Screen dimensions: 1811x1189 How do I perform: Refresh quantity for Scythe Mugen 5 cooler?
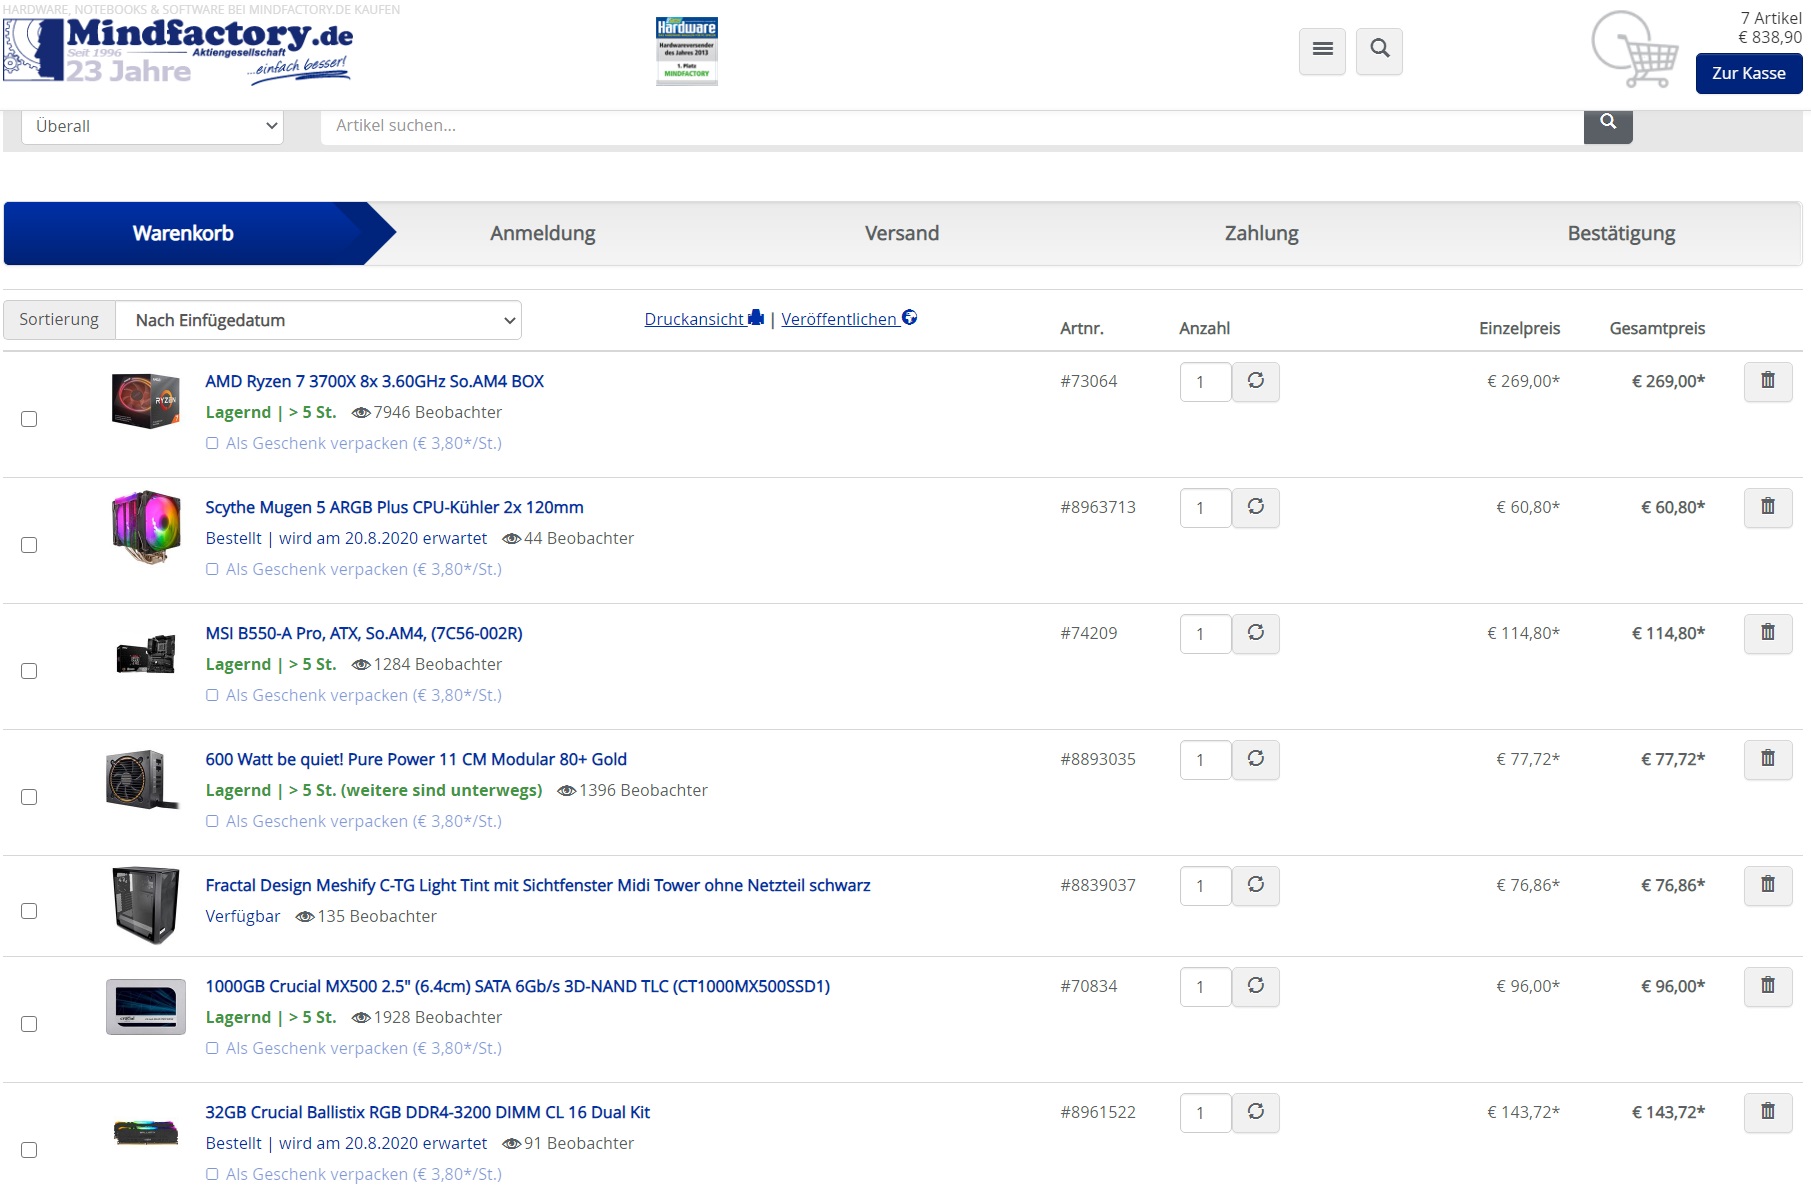pyautogui.click(x=1256, y=507)
